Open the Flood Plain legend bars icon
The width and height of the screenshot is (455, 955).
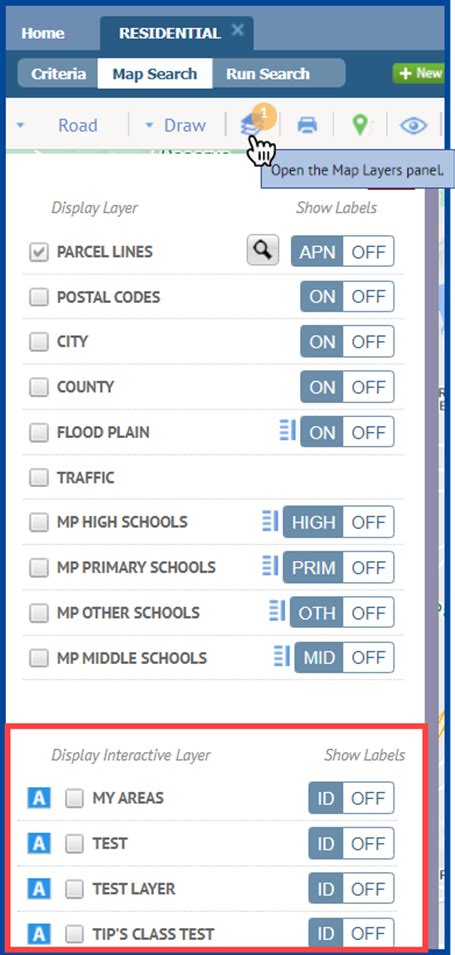coord(287,431)
